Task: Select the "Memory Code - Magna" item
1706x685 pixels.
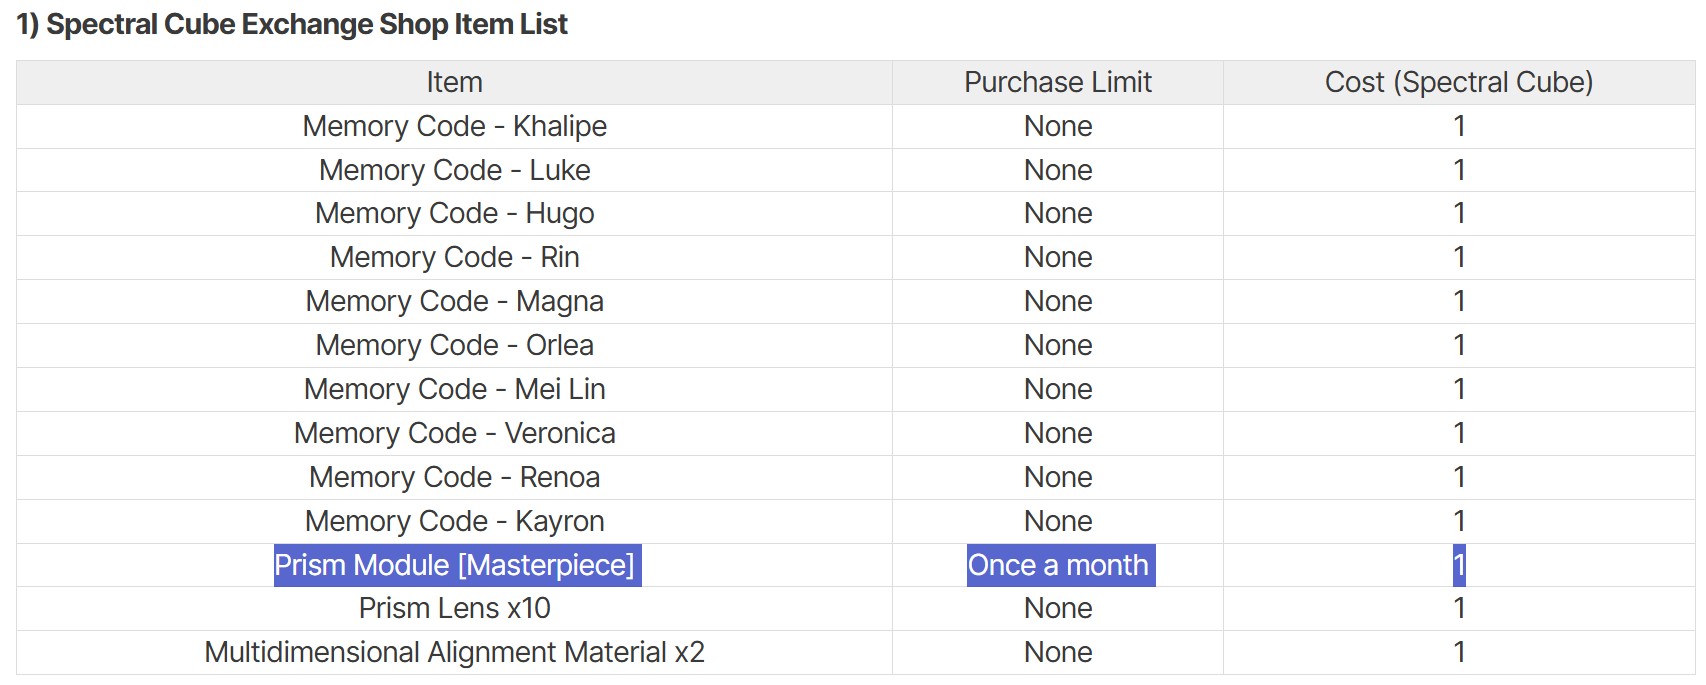Action: pyautogui.click(x=454, y=301)
